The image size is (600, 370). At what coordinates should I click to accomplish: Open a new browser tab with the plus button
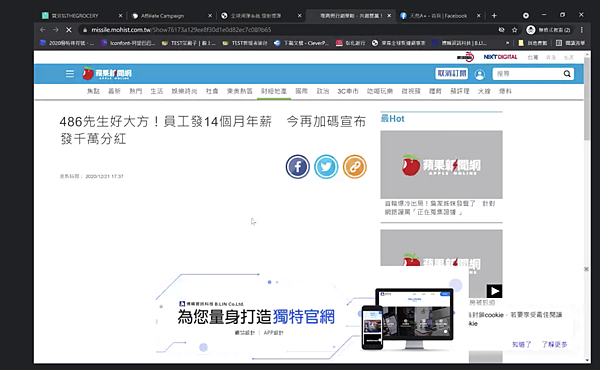point(494,16)
